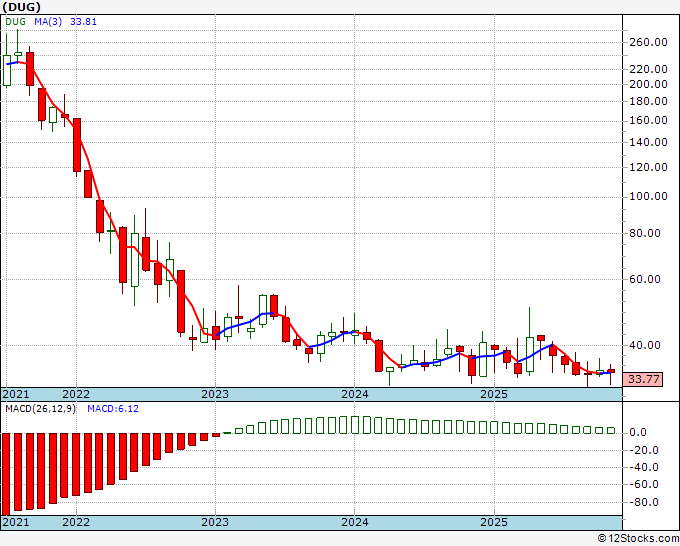
Task: Click 2022 on the MACD time axis
Action: (76, 522)
